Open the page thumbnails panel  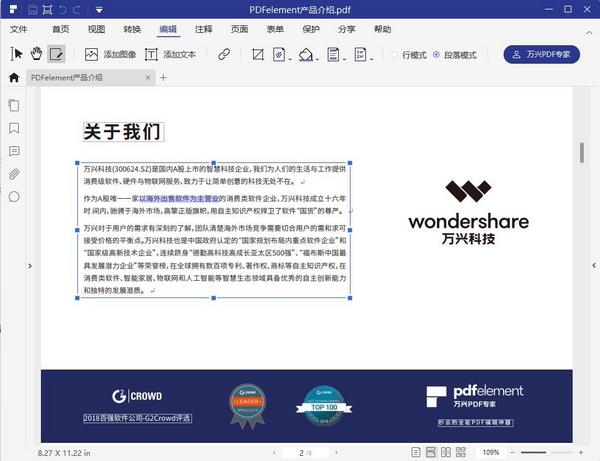(x=14, y=105)
